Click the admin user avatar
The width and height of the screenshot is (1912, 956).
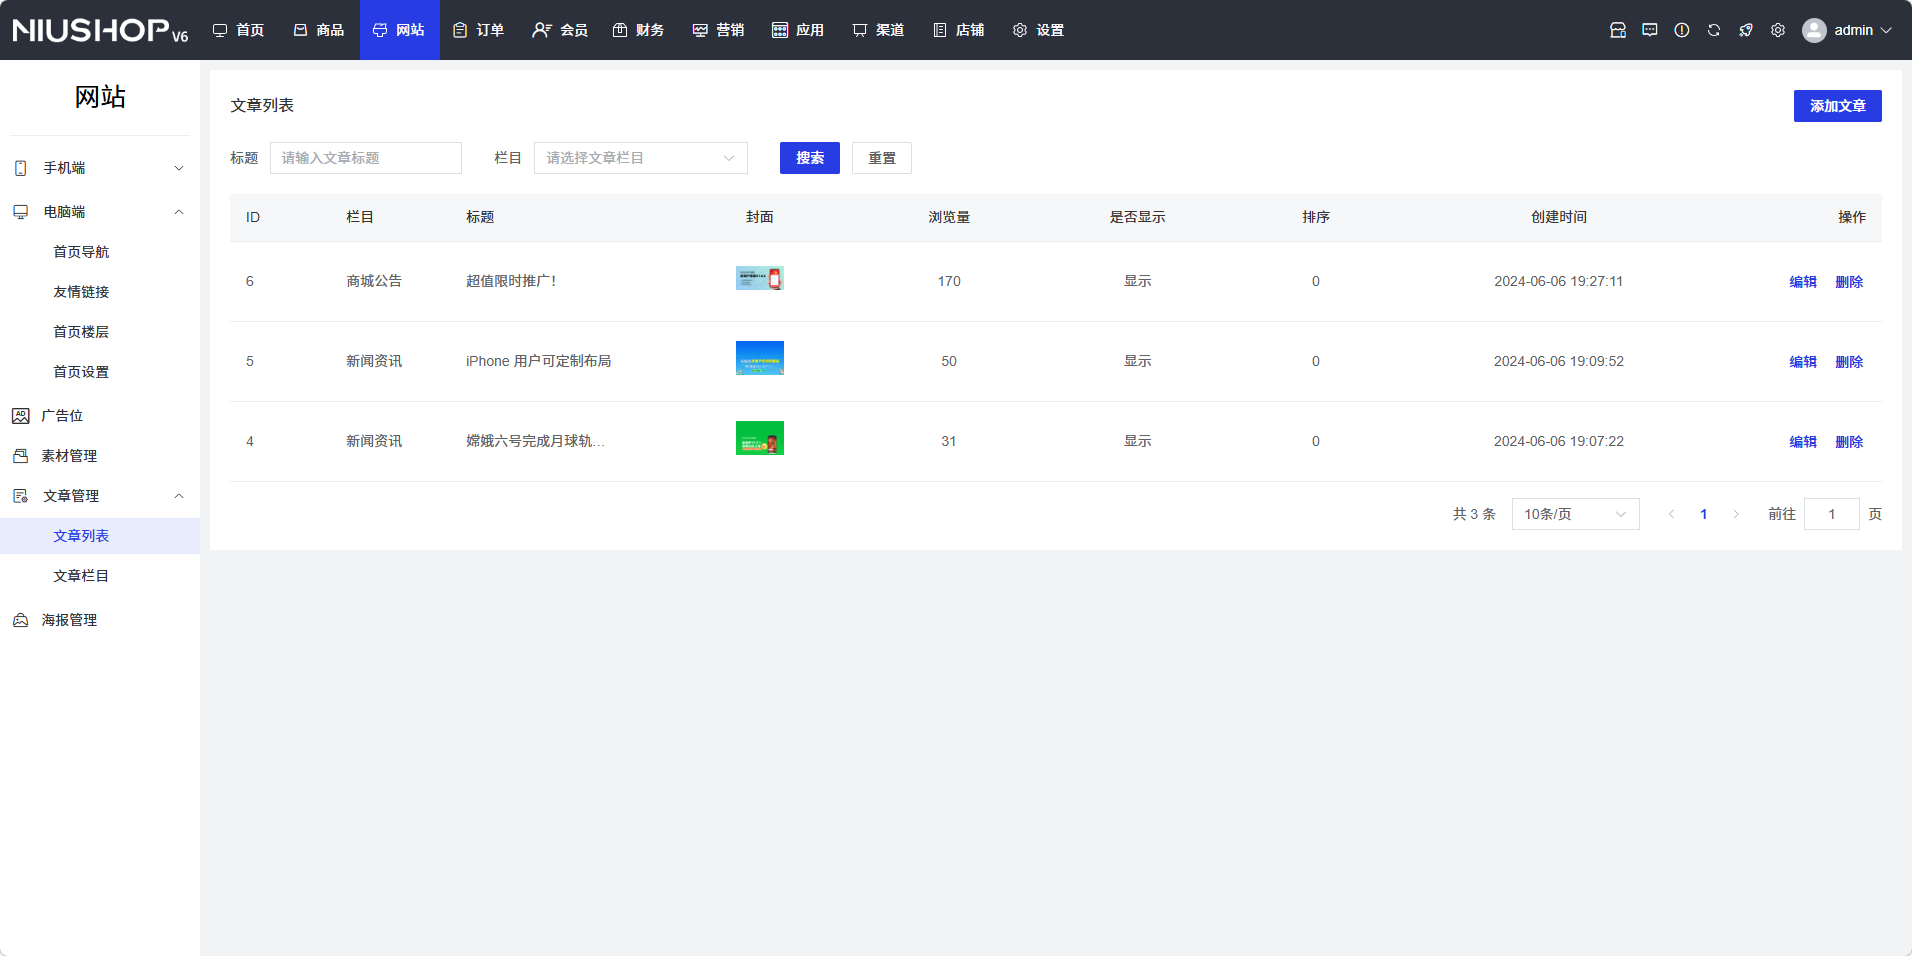pos(1814,30)
